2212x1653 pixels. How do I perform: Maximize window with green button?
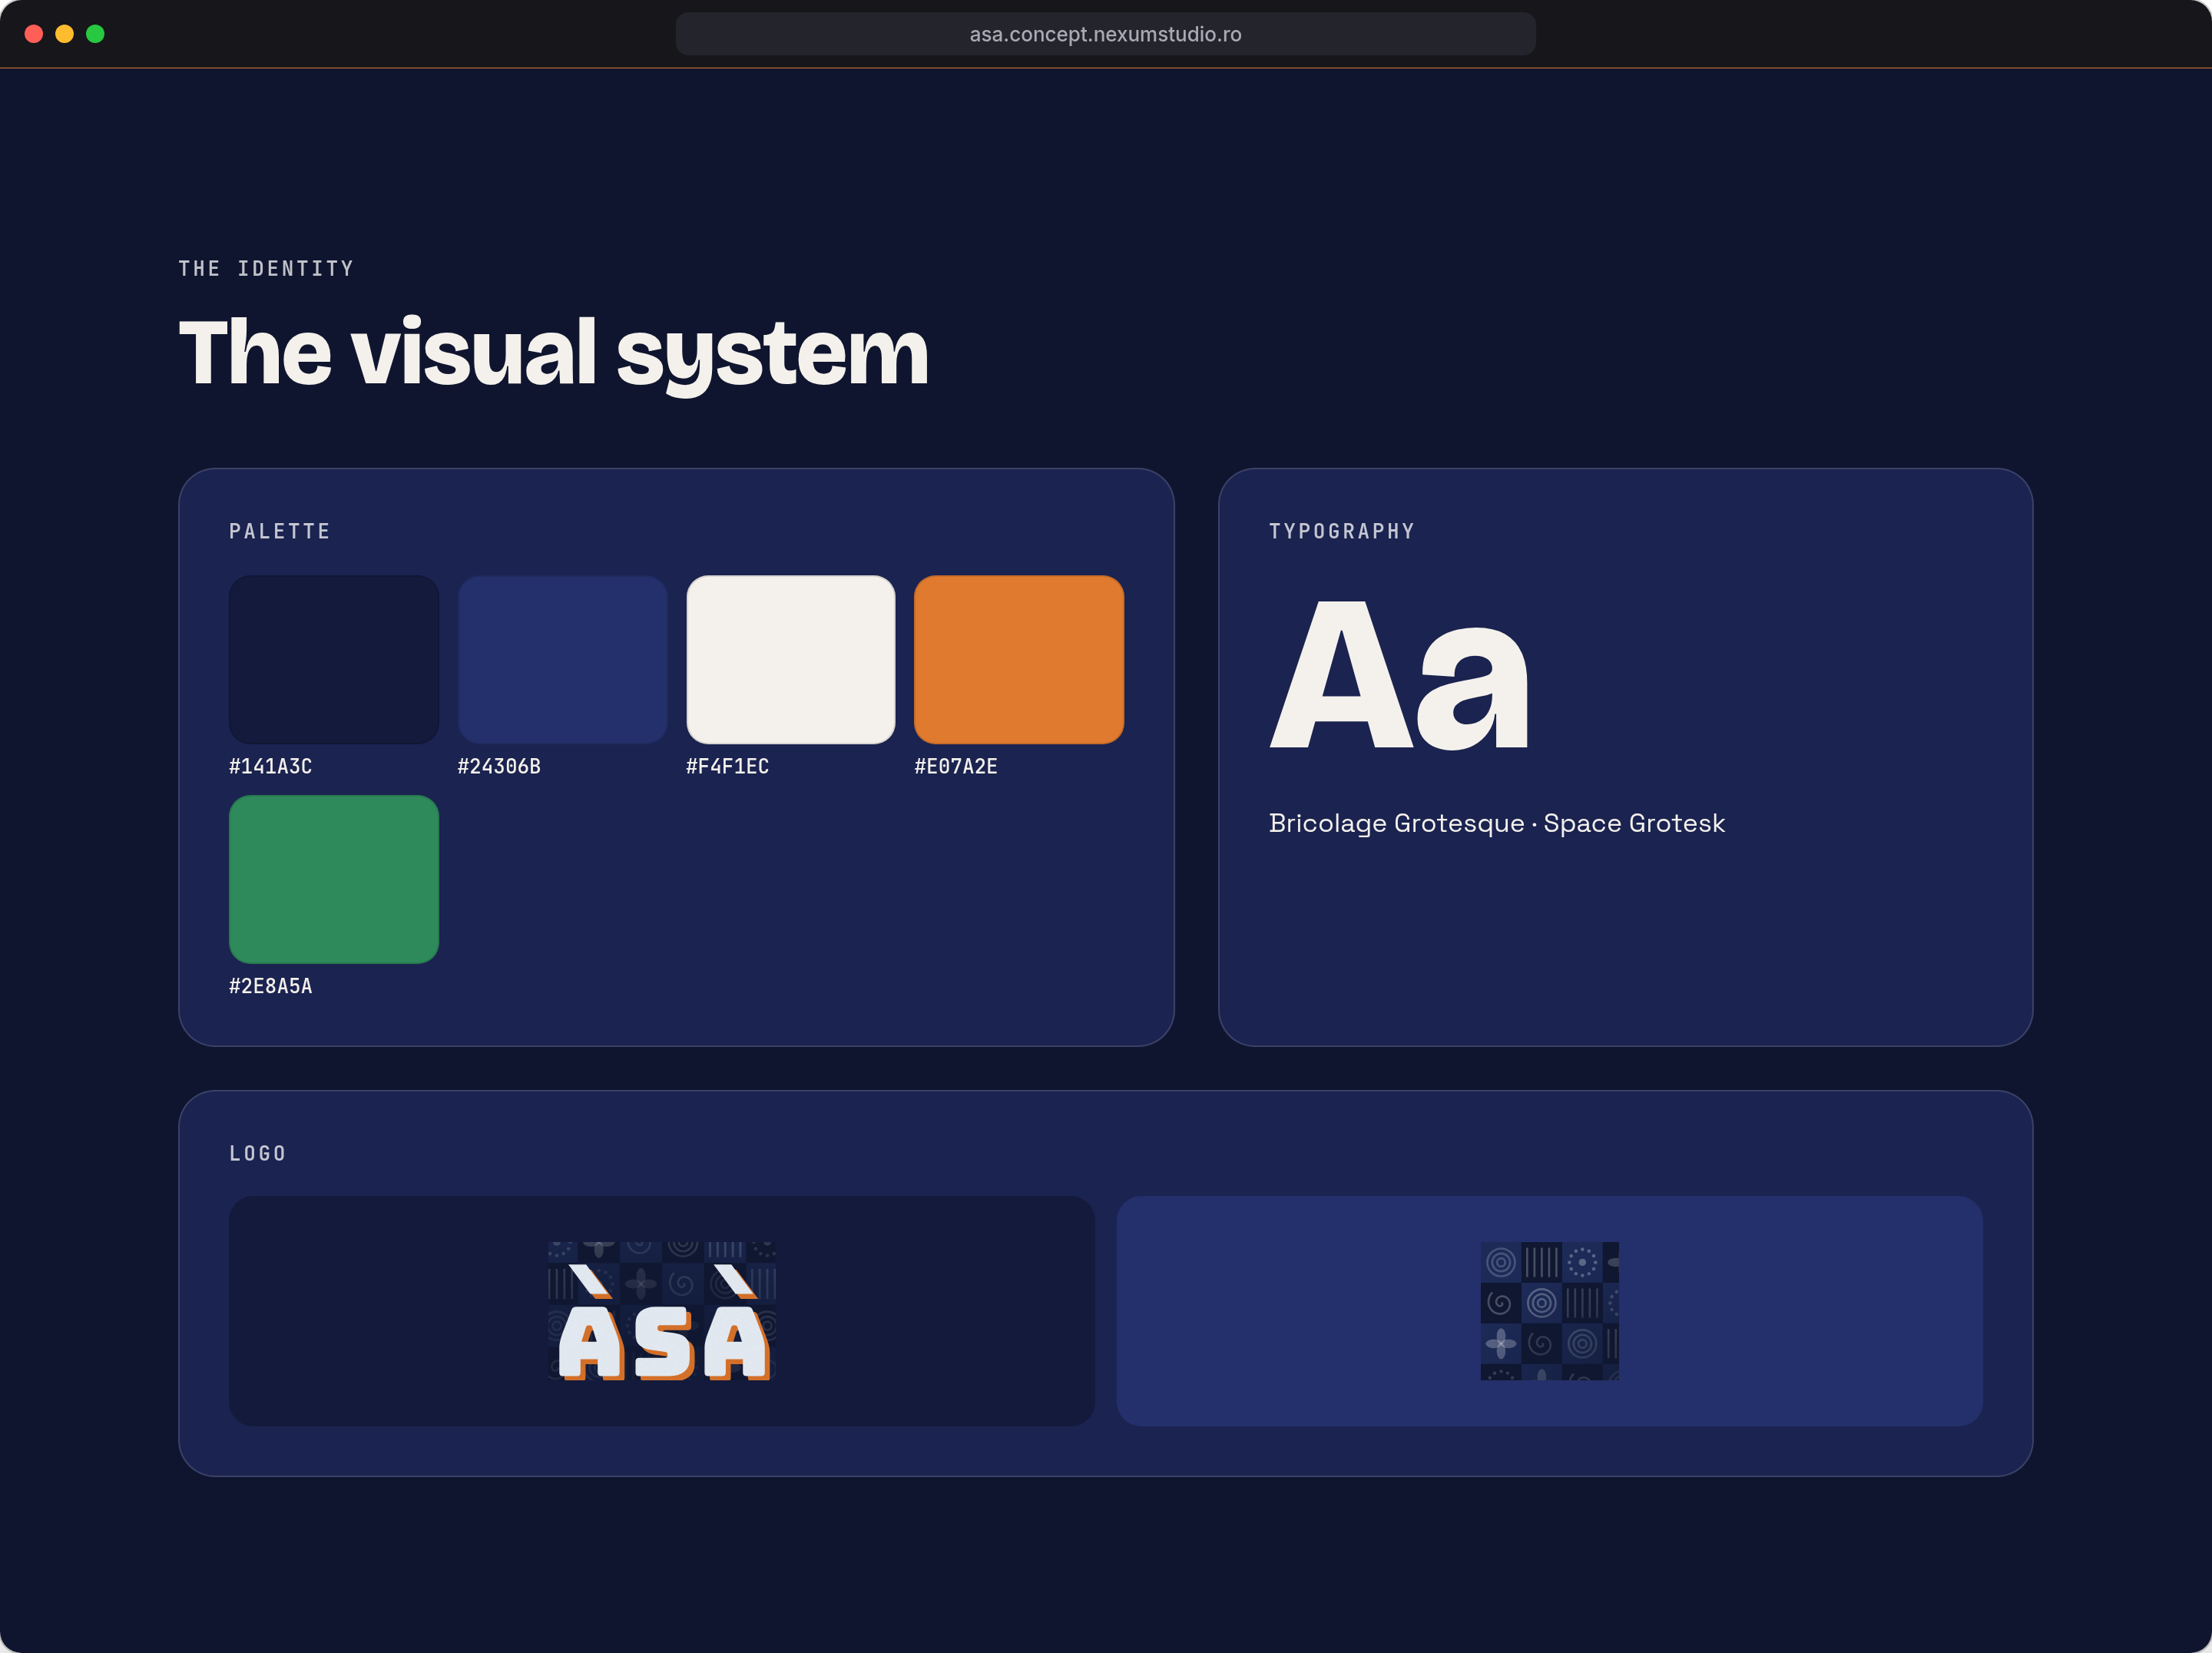[95, 34]
